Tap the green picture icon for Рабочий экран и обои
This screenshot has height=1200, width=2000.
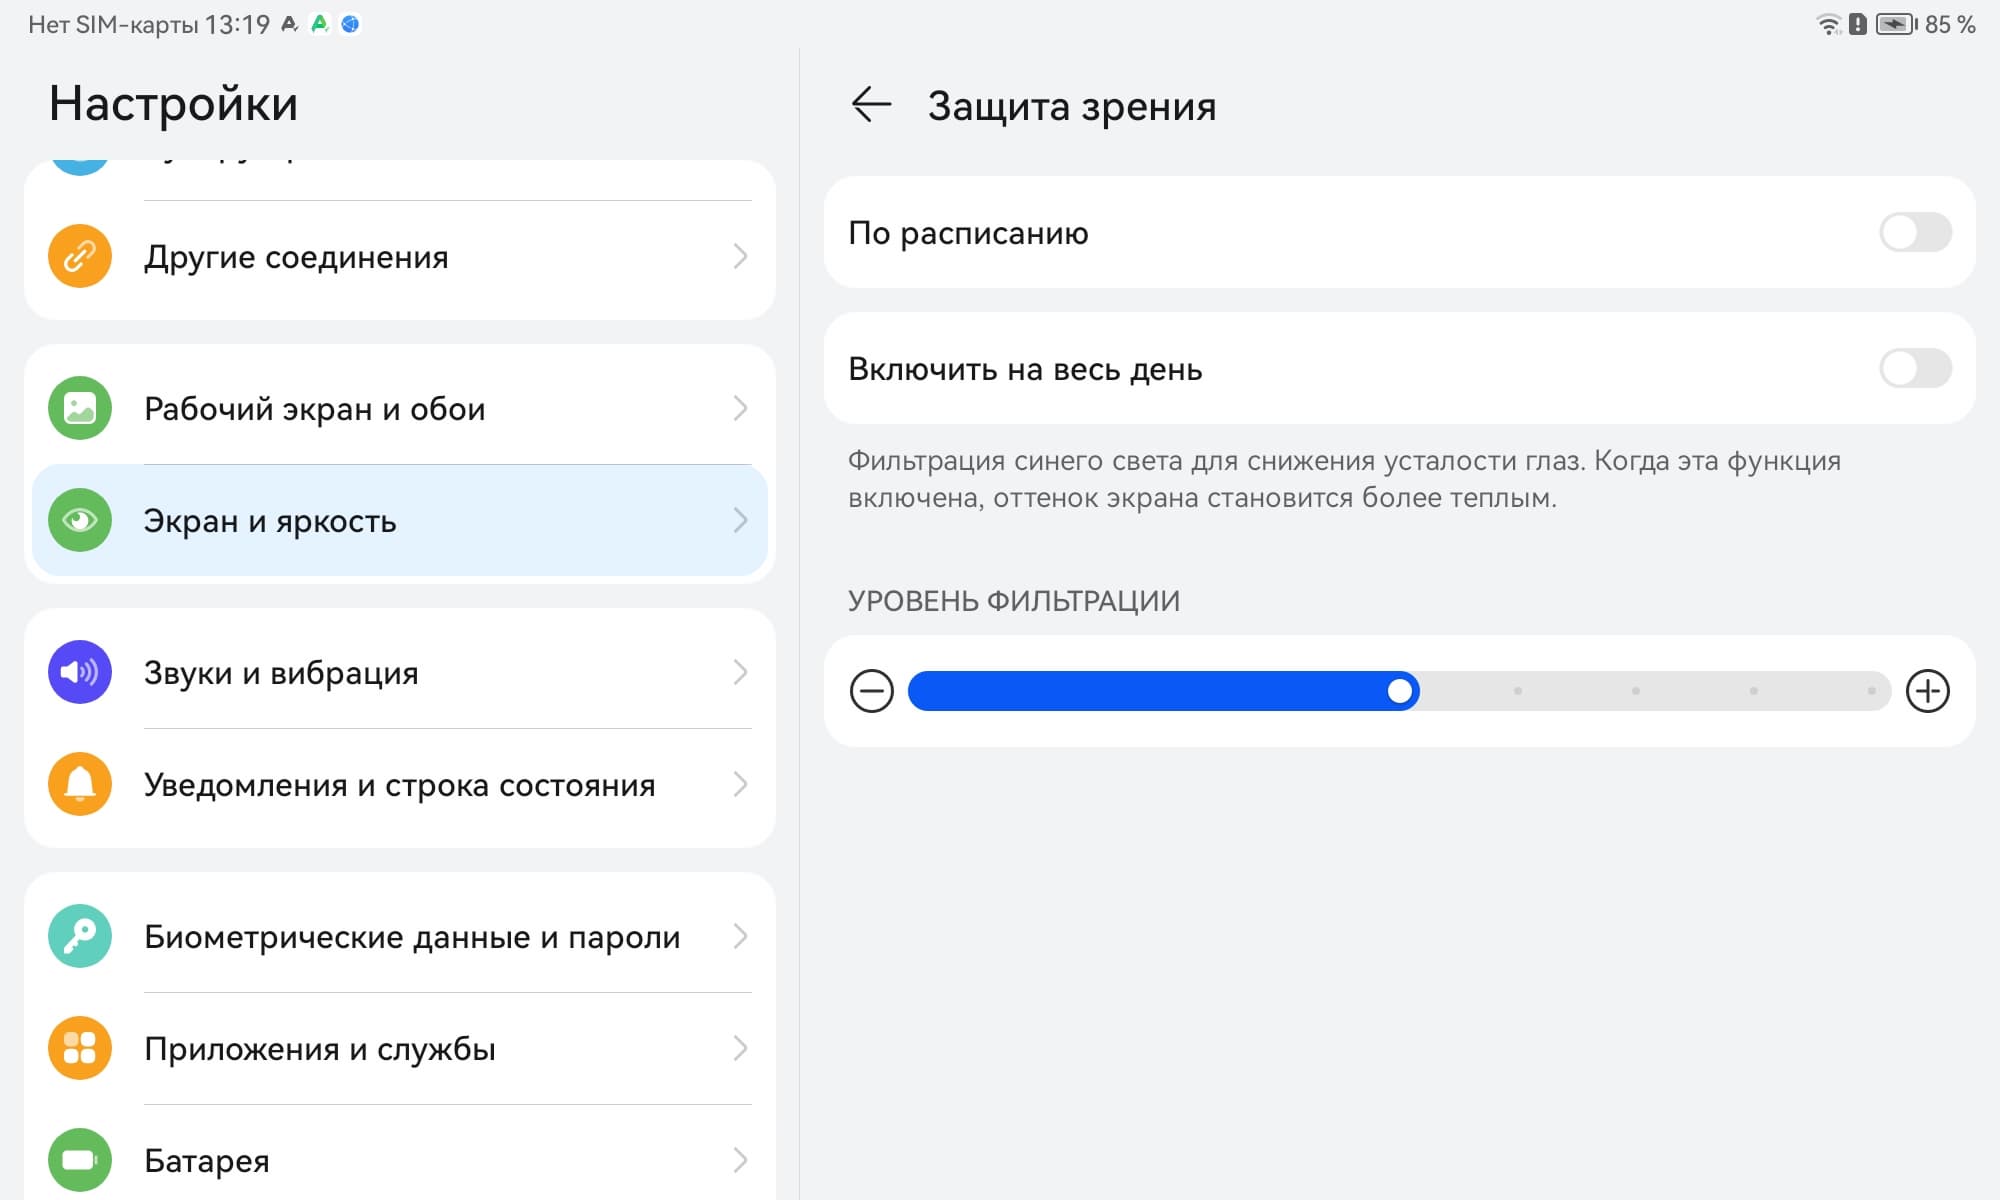click(x=80, y=409)
